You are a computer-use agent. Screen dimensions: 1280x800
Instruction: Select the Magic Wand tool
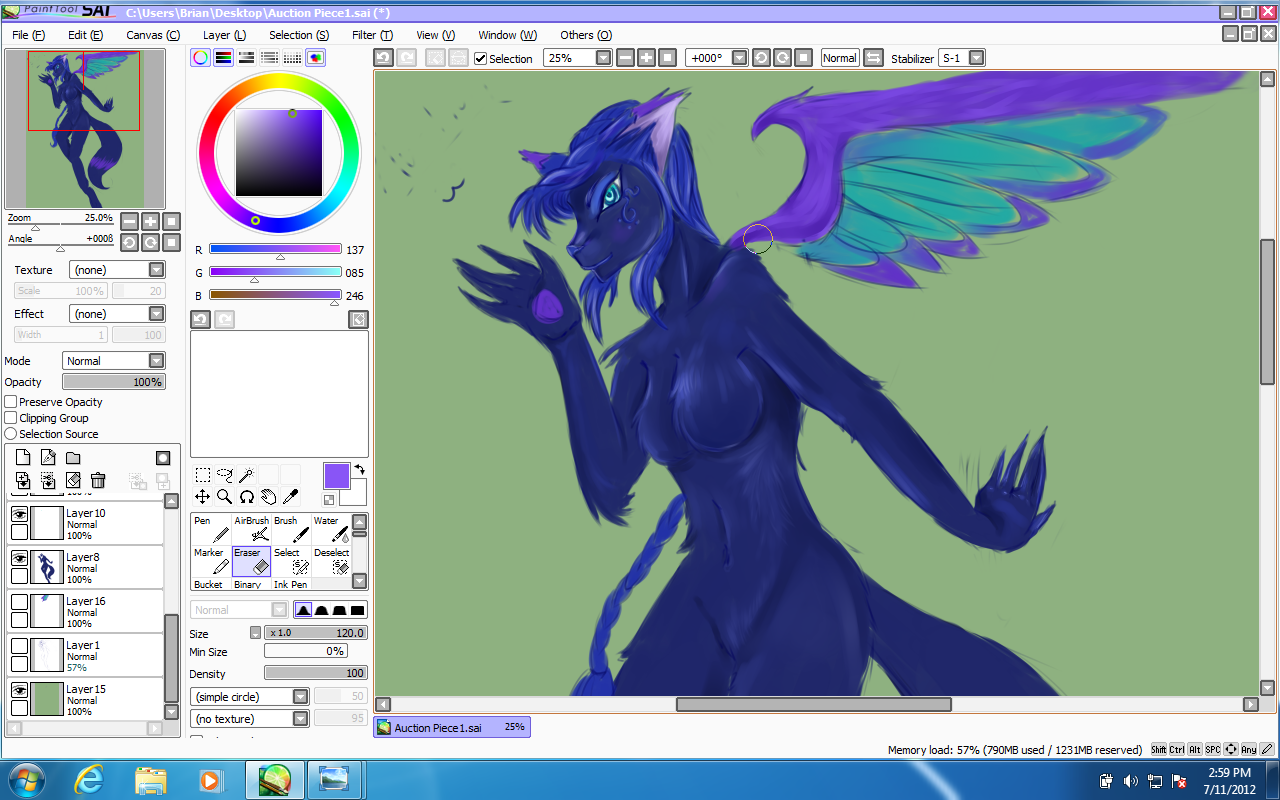click(246, 475)
